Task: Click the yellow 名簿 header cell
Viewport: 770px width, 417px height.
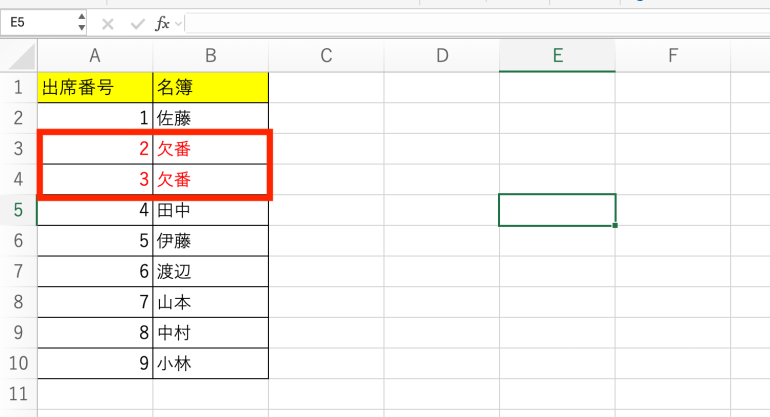Action: (211, 87)
